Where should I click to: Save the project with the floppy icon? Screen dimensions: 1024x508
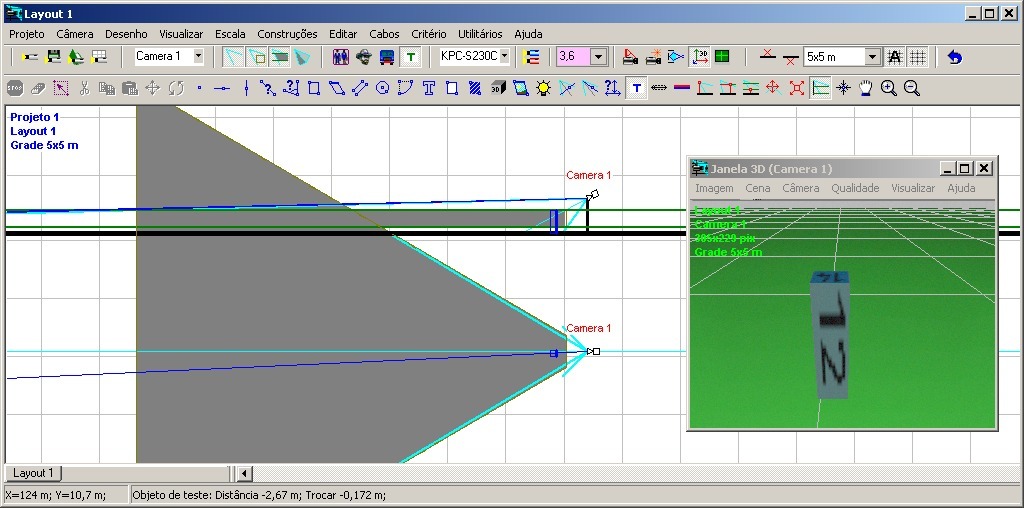(x=53, y=57)
